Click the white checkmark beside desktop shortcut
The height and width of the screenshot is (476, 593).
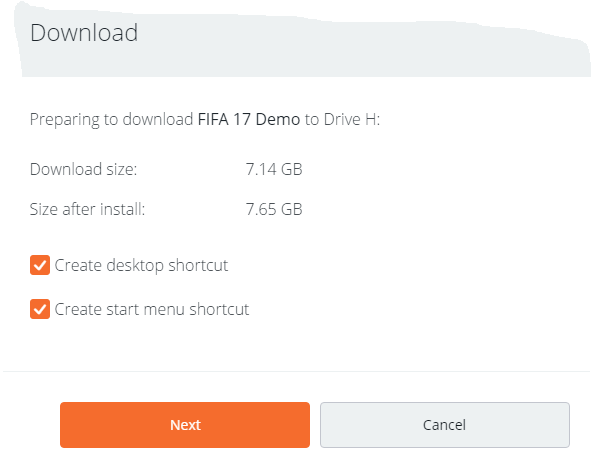(x=40, y=265)
